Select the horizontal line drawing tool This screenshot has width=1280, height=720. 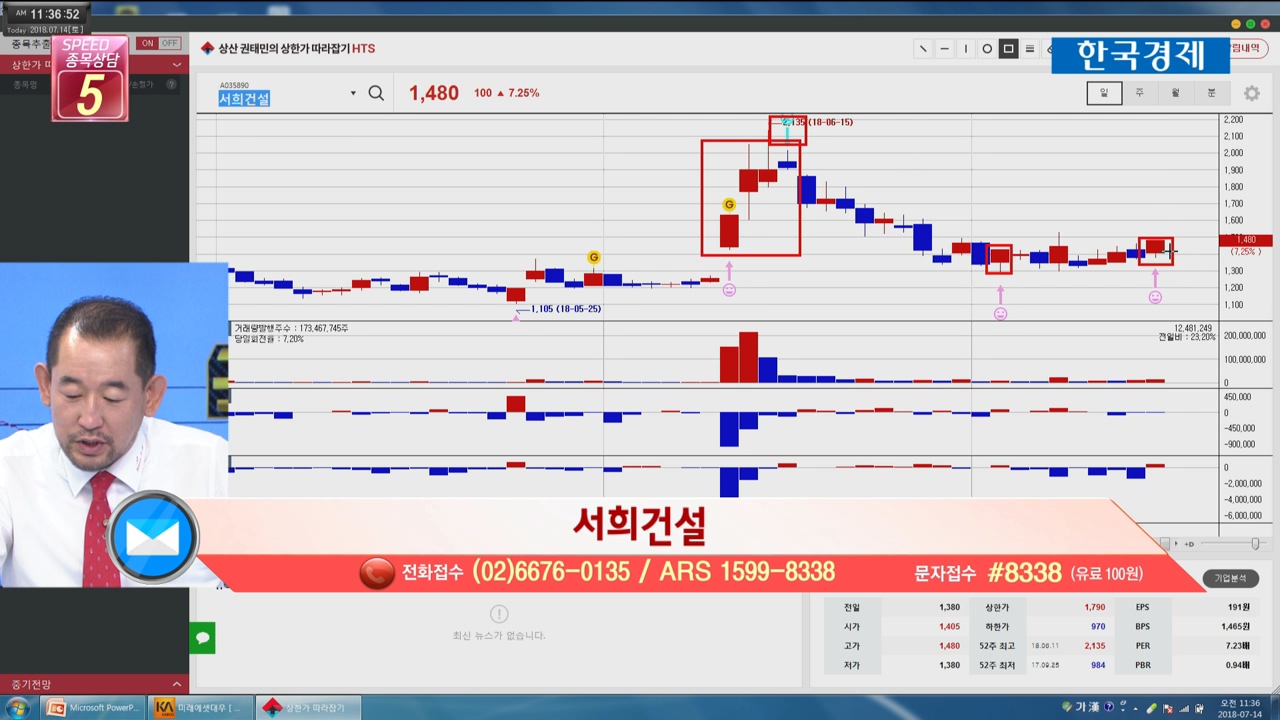point(945,49)
